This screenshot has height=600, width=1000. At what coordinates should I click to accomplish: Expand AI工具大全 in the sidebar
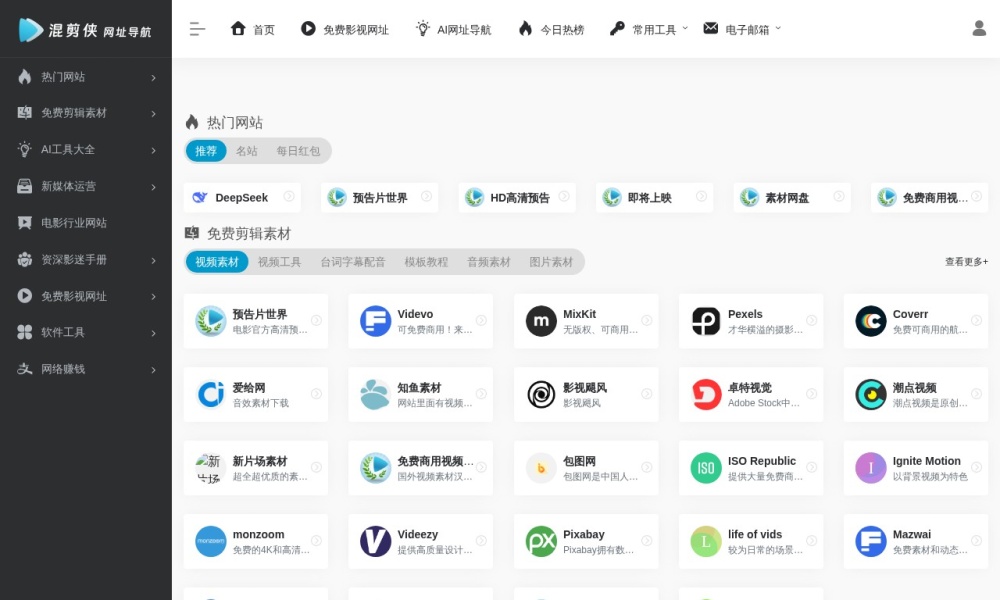pos(86,150)
